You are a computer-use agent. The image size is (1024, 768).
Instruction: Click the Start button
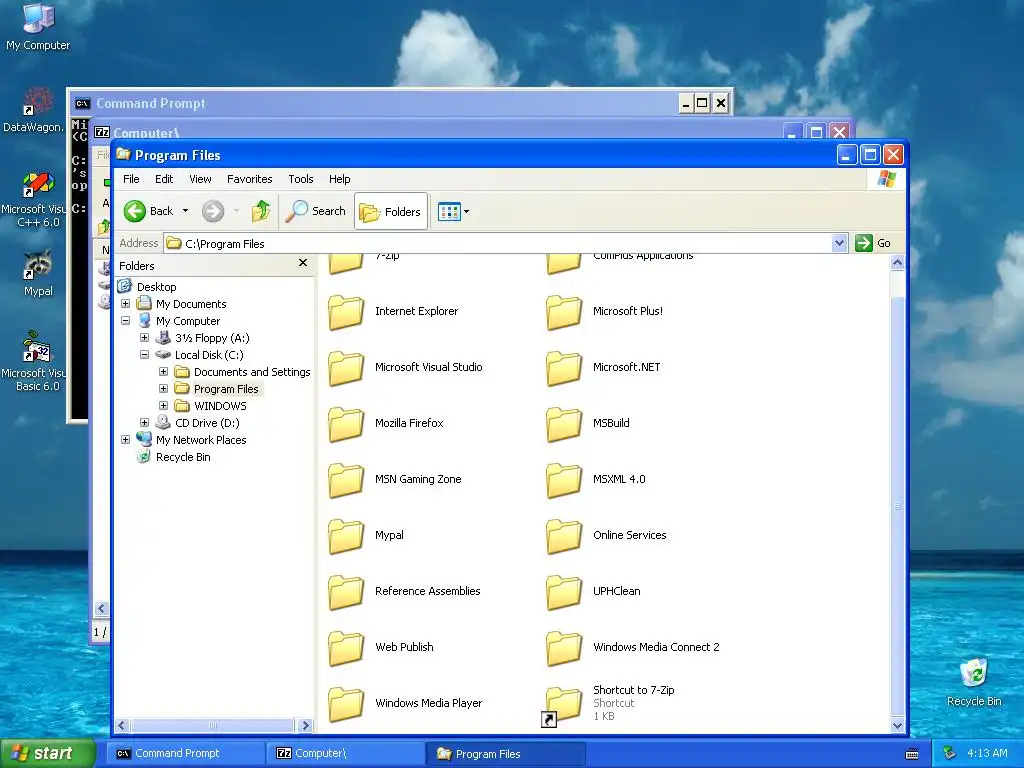(x=46, y=753)
